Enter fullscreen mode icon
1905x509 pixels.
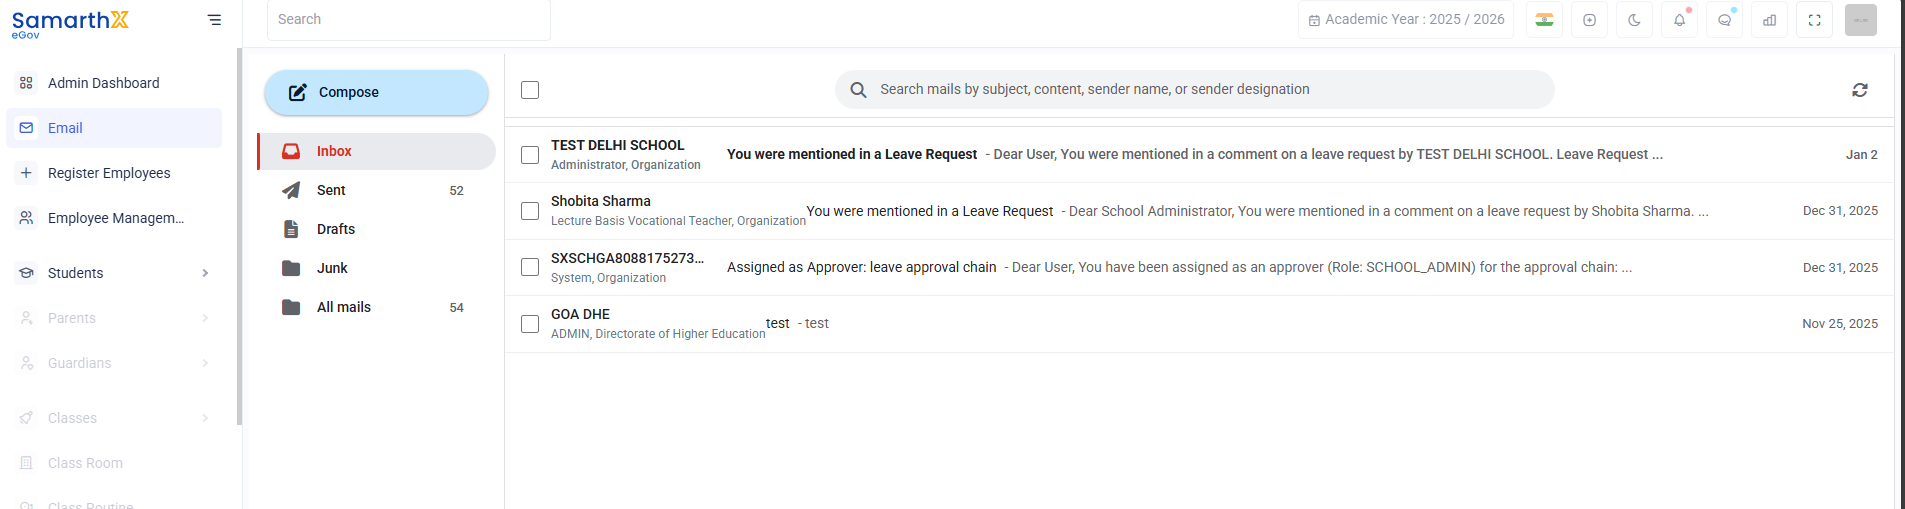coord(1815,20)
